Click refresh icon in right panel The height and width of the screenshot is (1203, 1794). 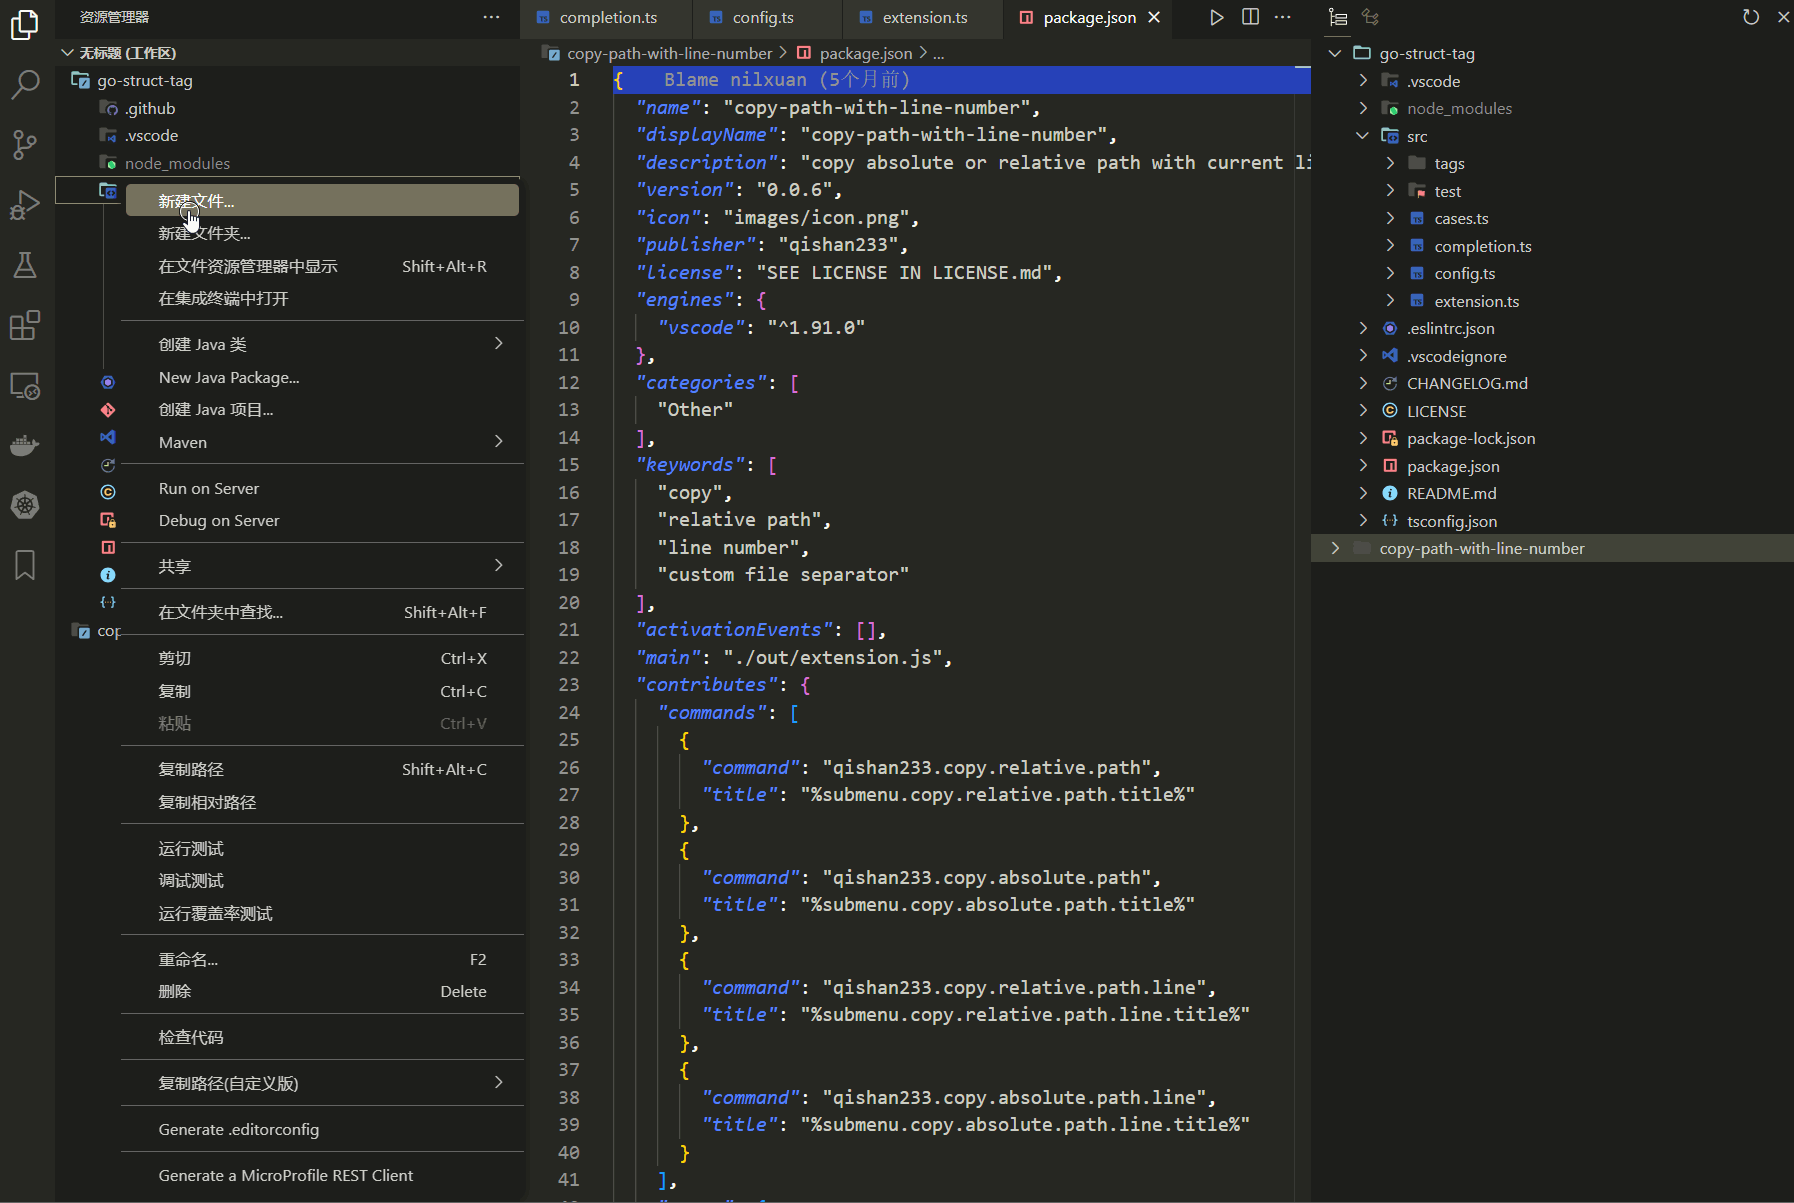click(x=1751, y=17)
